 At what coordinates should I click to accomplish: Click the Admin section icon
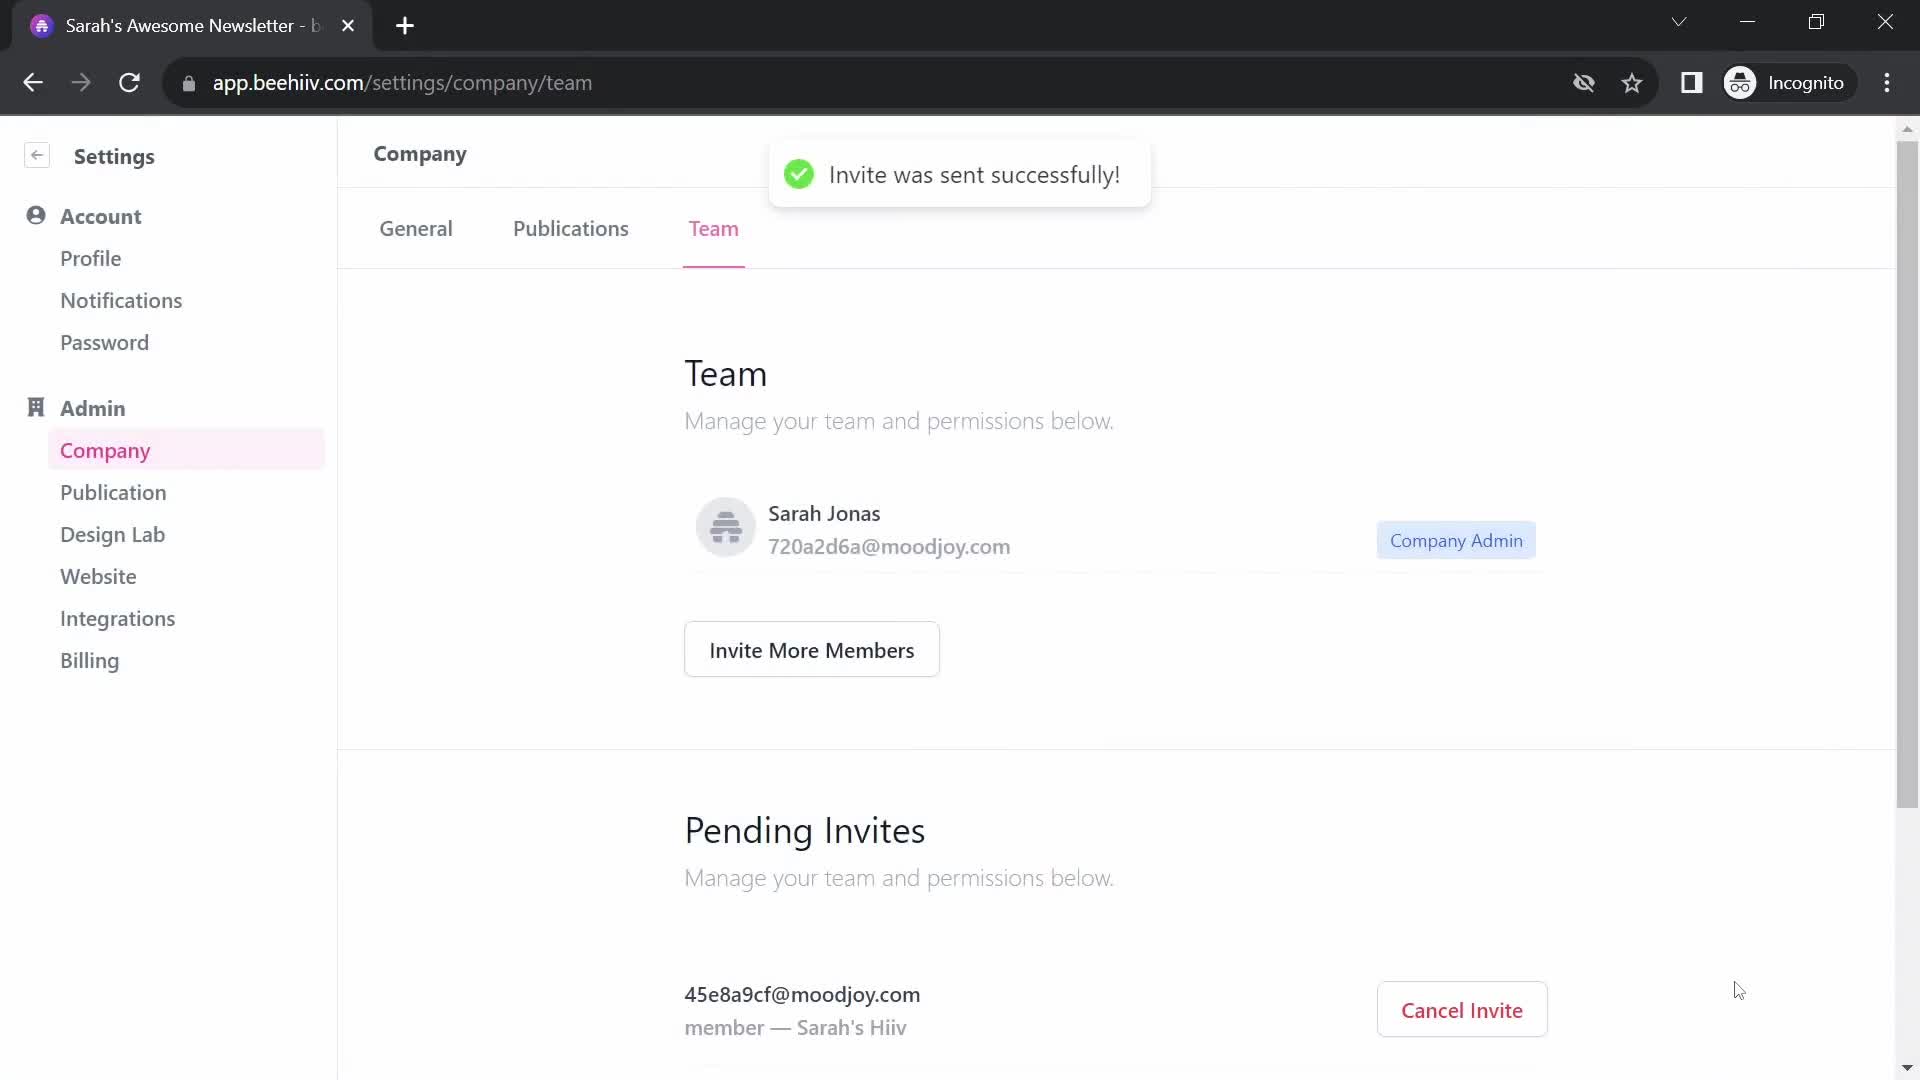click(36, 406)
